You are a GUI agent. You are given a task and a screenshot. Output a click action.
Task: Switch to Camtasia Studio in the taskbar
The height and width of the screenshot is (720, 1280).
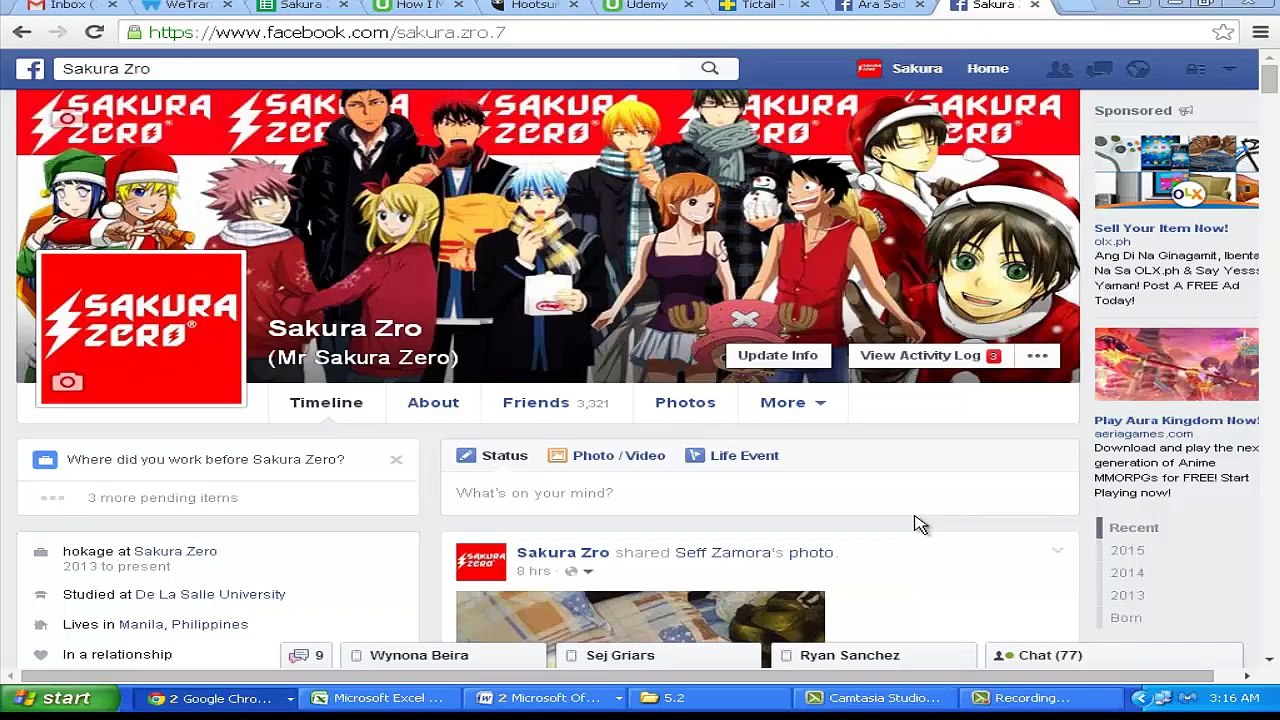(x=875, y=698)
